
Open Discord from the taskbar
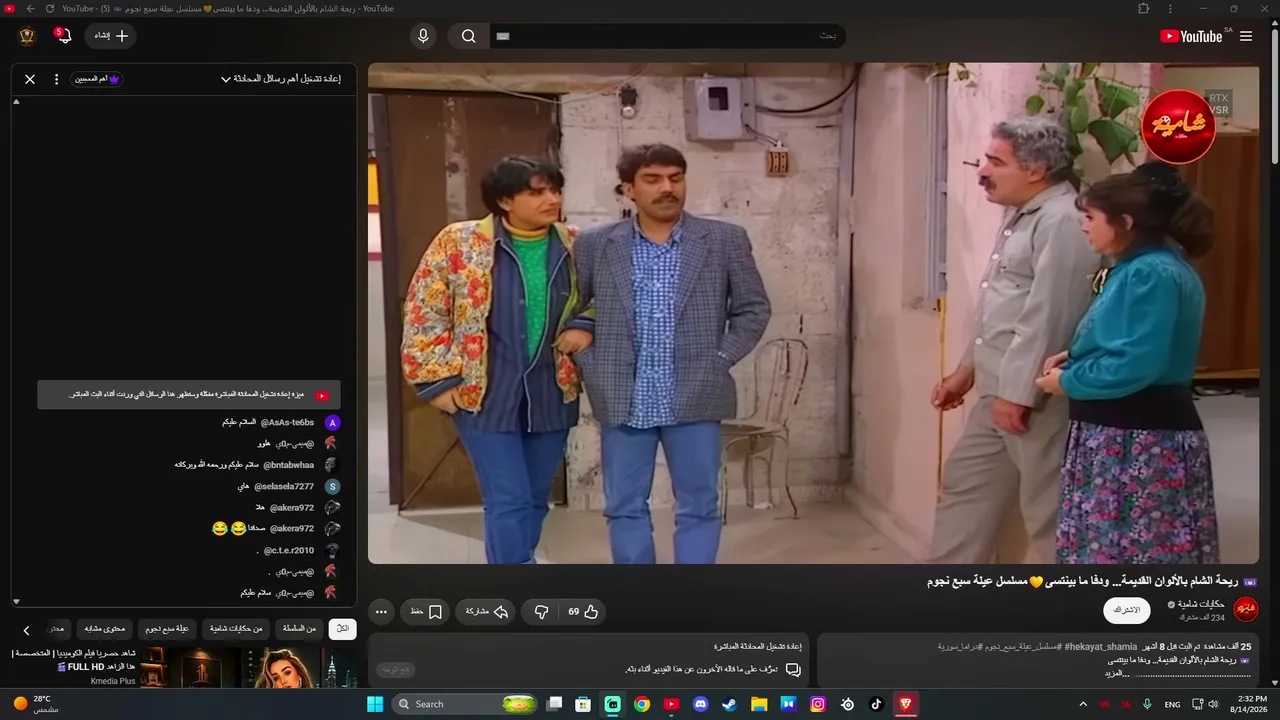pyautogui.click(x=700, y=704)
